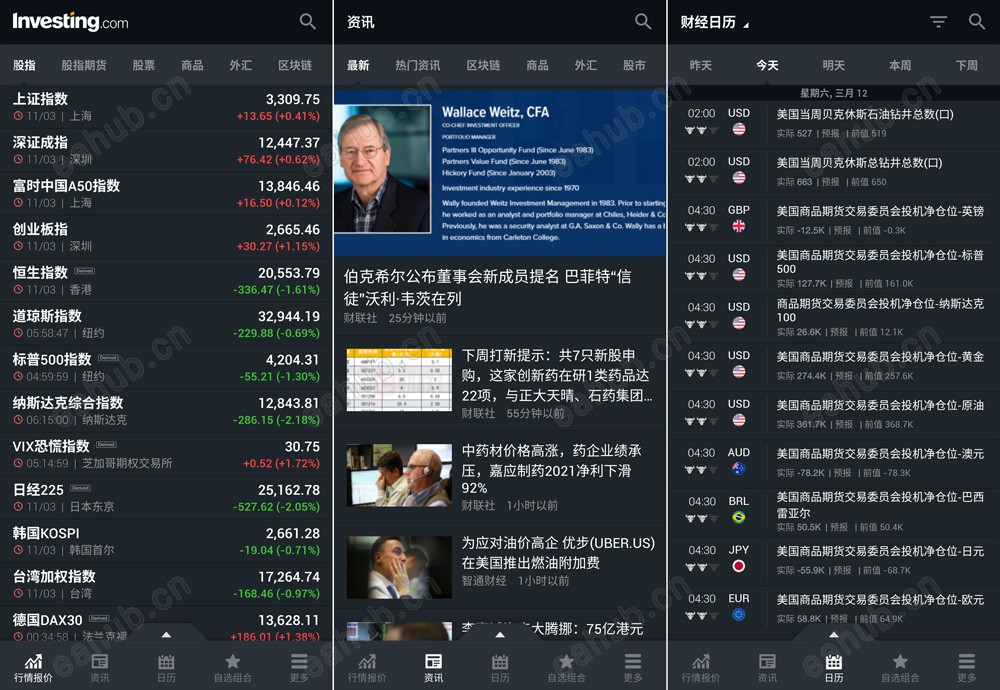Expand the up-arrow handle above news bottom bar

tap(500, 635)
